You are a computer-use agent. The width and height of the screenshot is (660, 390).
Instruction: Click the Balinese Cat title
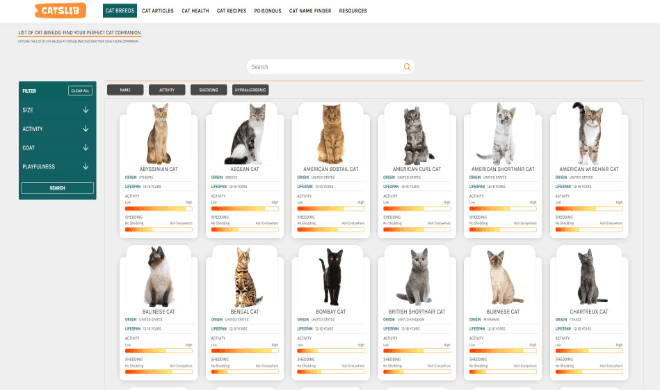click(x=159, y=312)
